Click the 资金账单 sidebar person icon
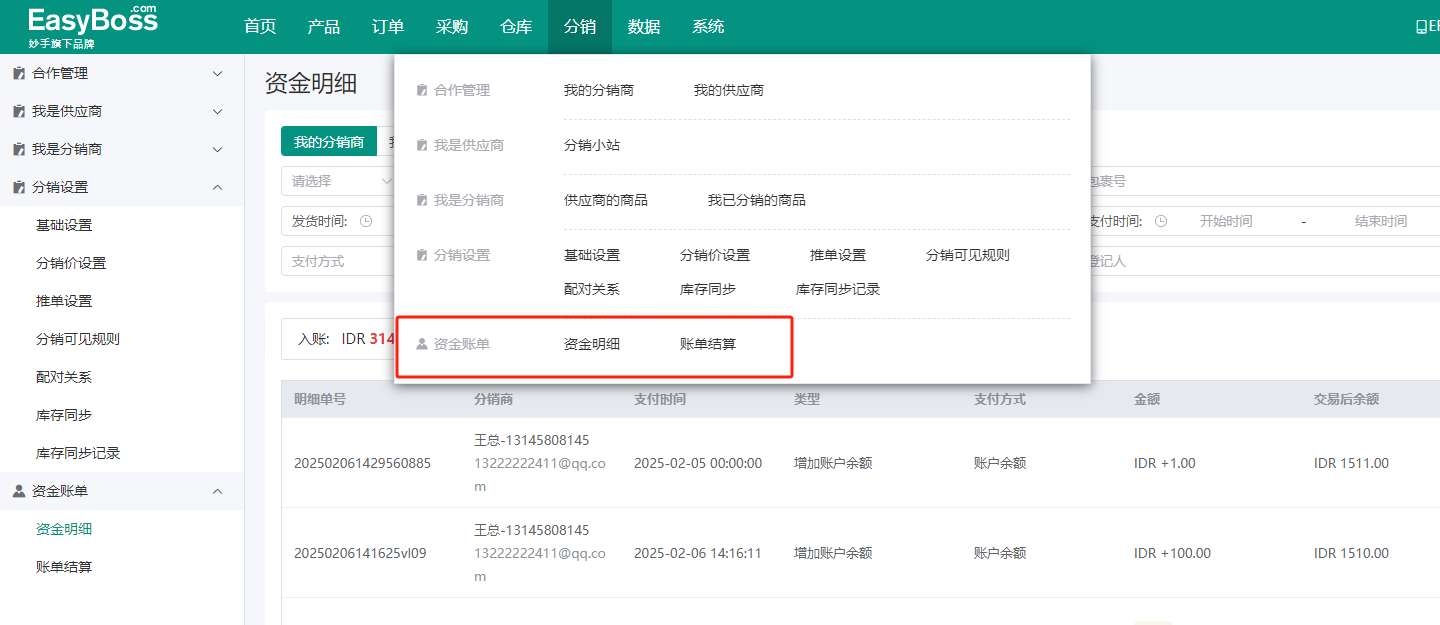The width and height of the screenshot is (1440, 625). point(18,491)
